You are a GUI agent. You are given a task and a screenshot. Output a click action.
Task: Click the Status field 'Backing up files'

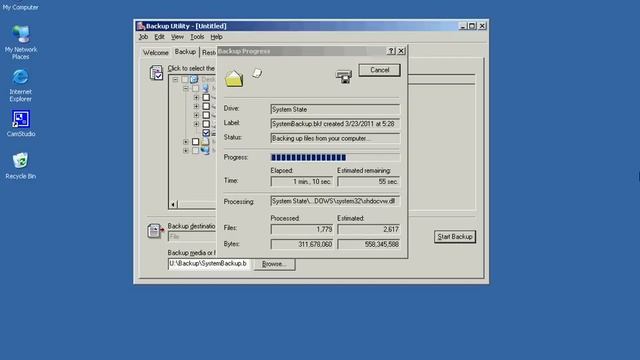click(x=335, y=138)
